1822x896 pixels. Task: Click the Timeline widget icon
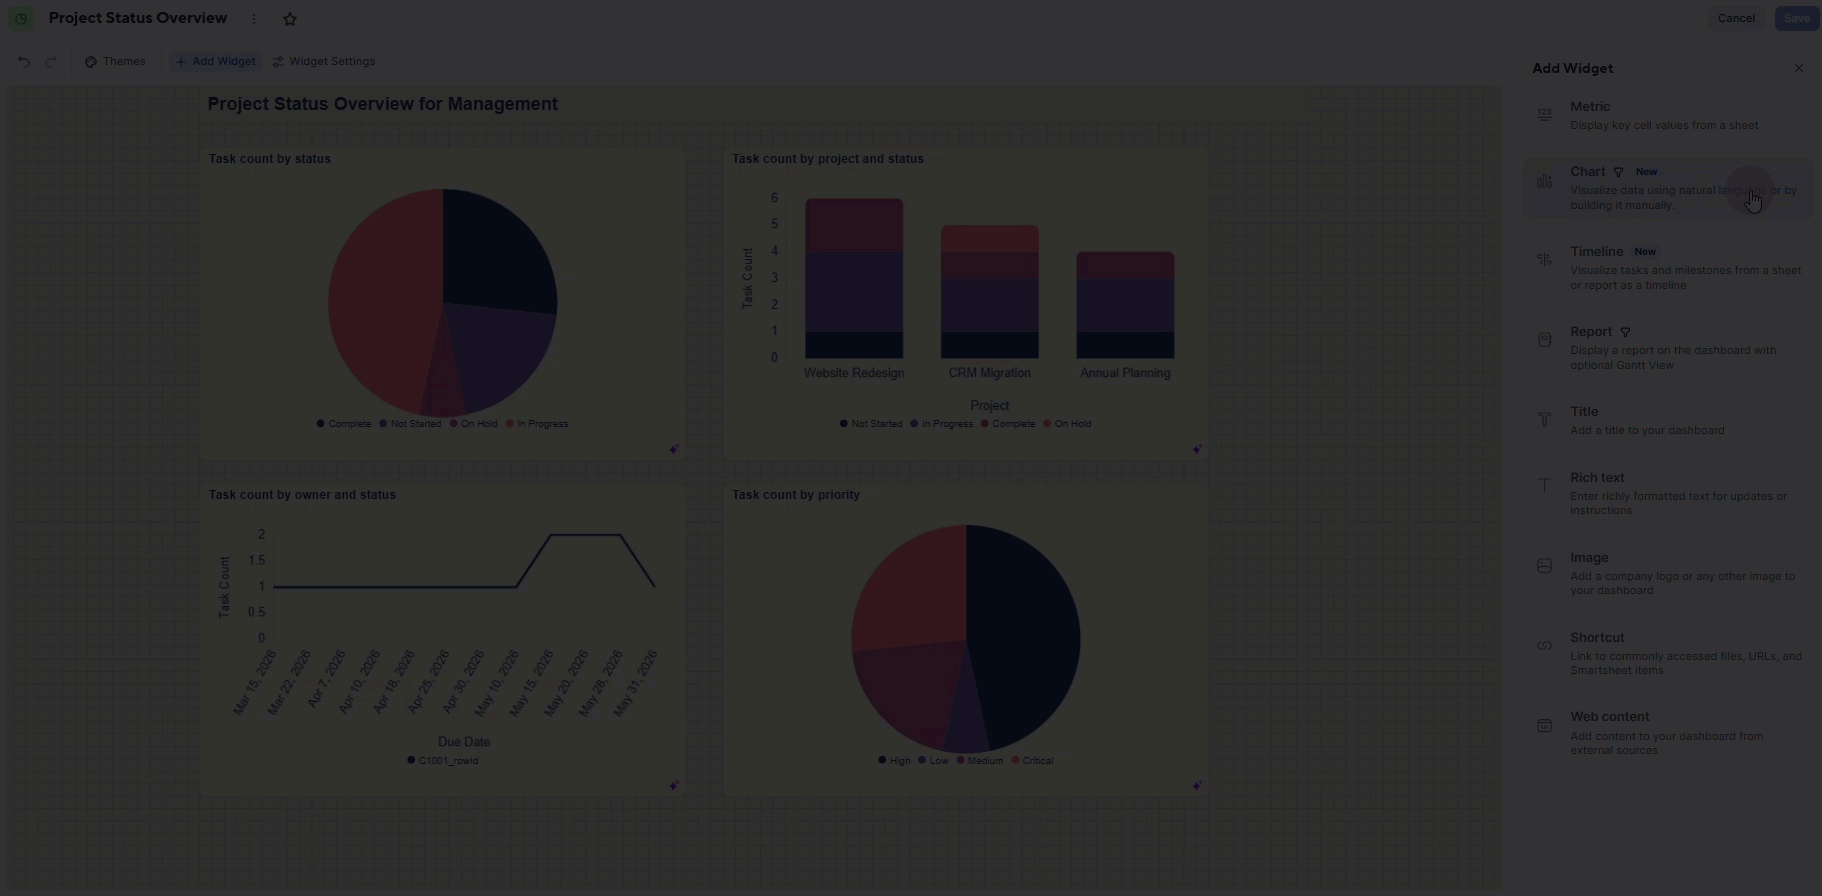pyautogui.click(x=1545, y=260)
